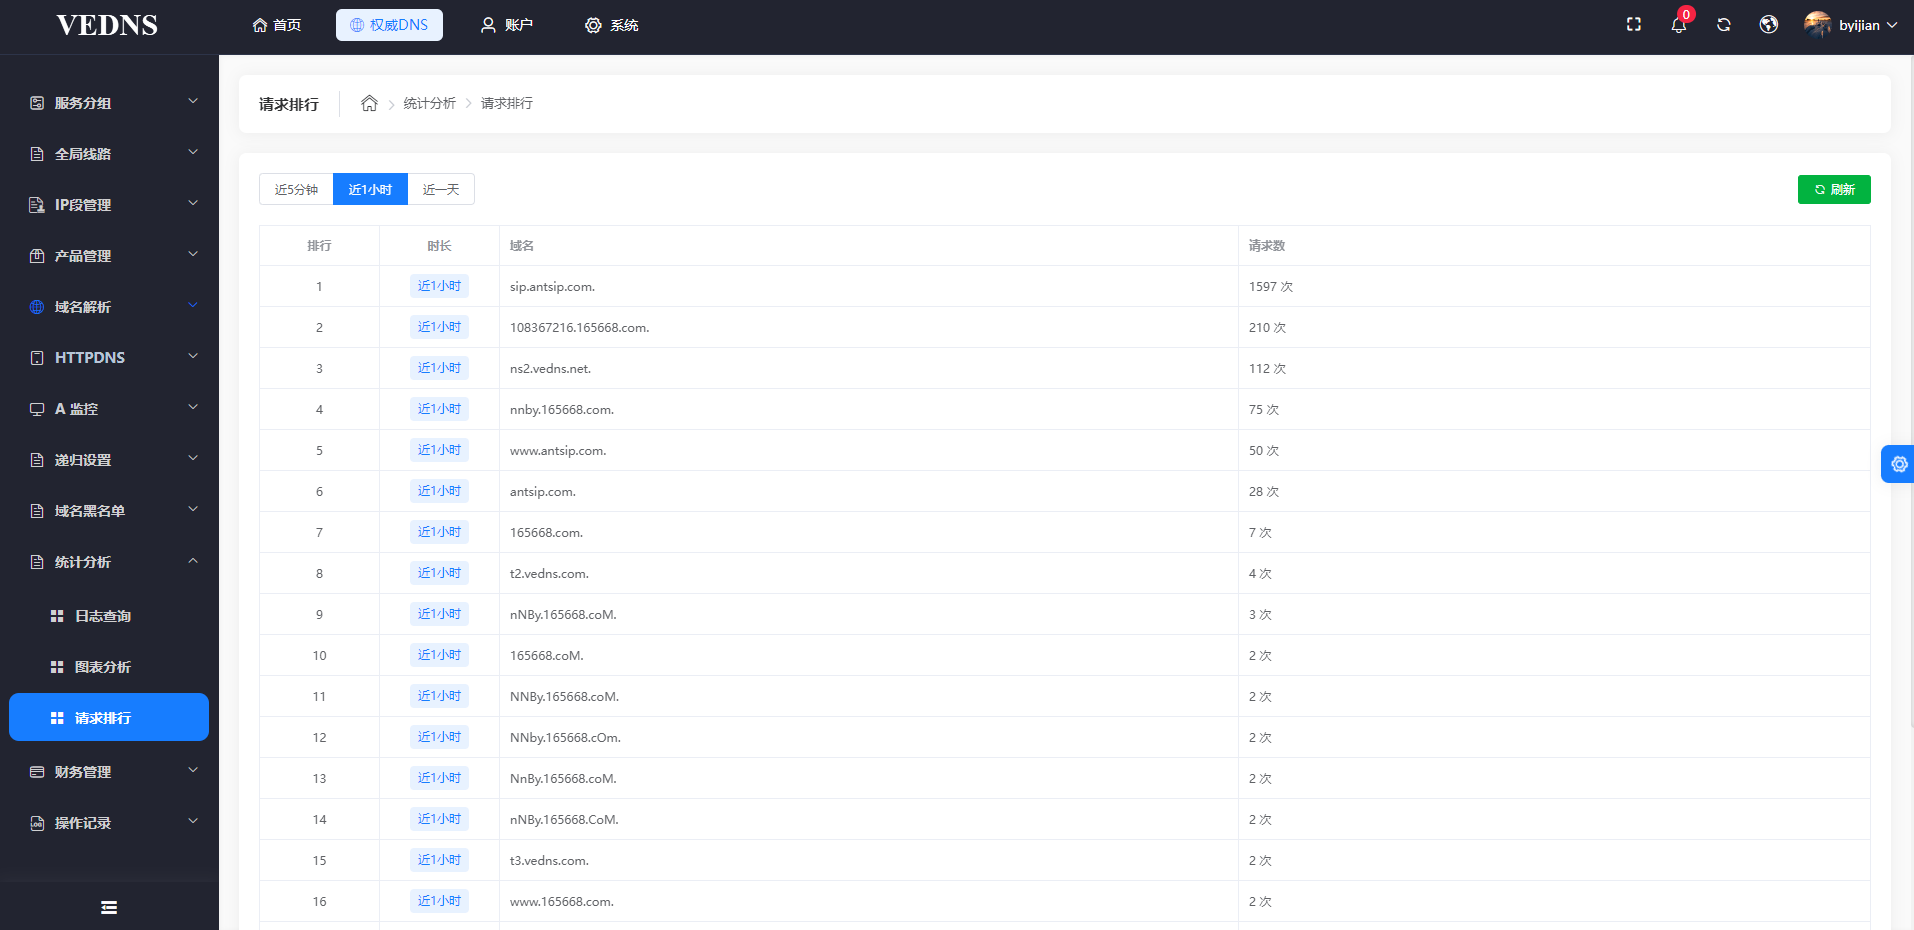Screen dimensions: 1914x930
Task: Expand the HTTPDNS chevron
Action: [193, 356]
